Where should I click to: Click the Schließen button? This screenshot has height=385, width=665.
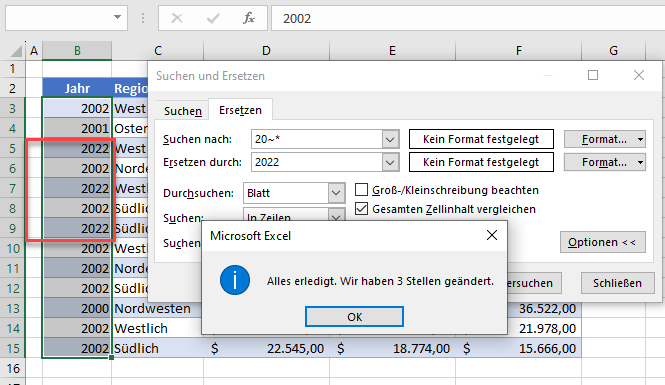point(617,283)
